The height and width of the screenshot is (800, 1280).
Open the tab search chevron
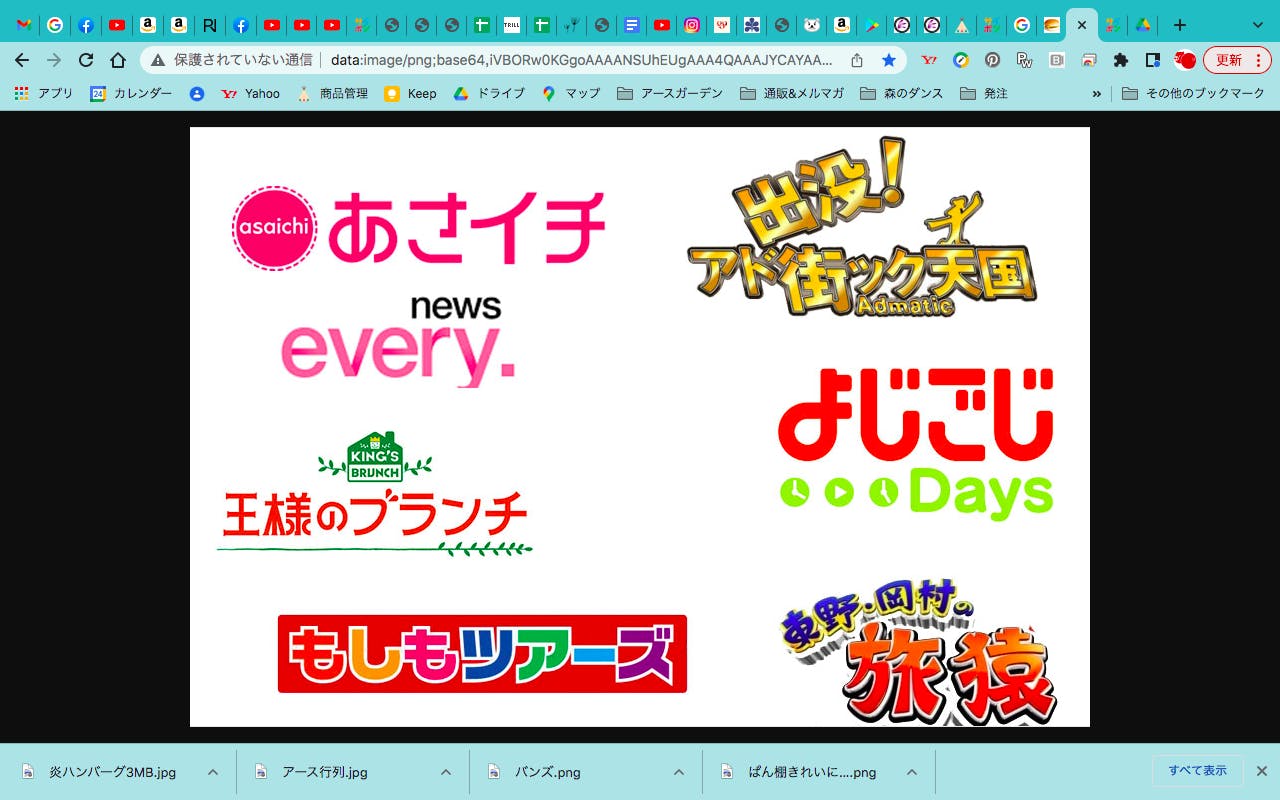pos(1258,25)
